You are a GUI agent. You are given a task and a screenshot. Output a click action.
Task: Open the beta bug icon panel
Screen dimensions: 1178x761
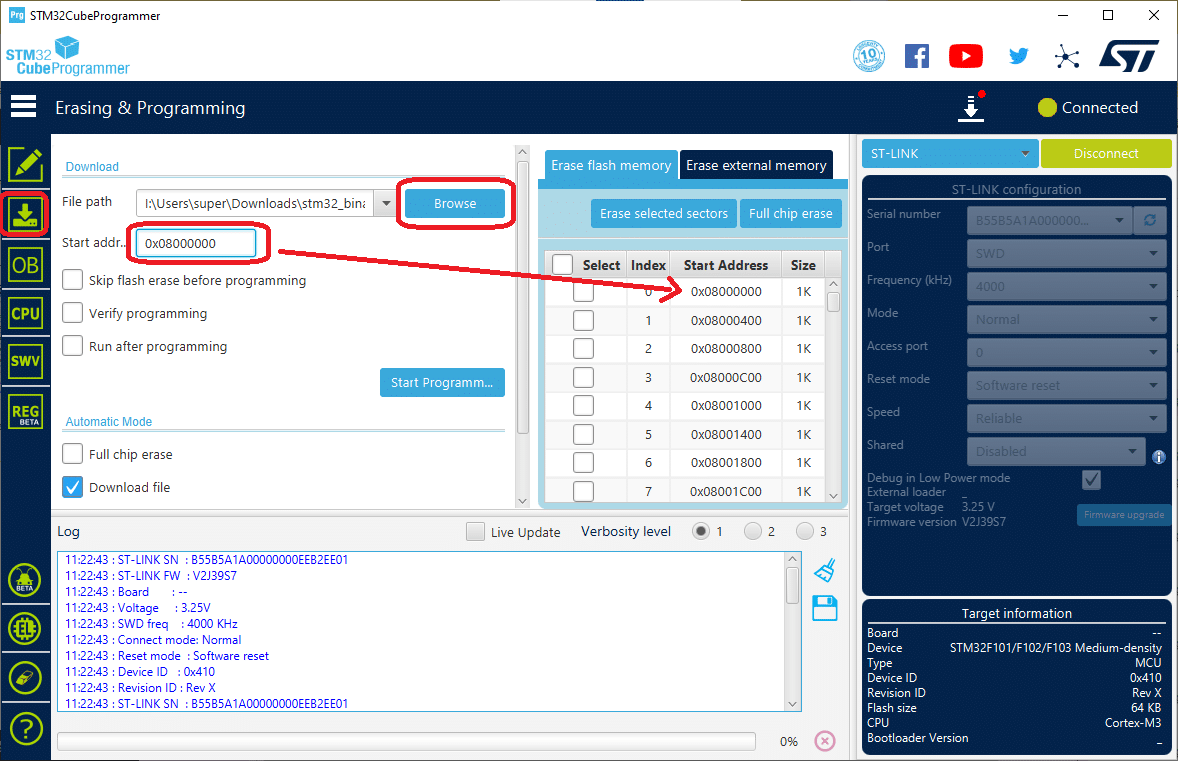pyautogui.click(x=25, y=580)
